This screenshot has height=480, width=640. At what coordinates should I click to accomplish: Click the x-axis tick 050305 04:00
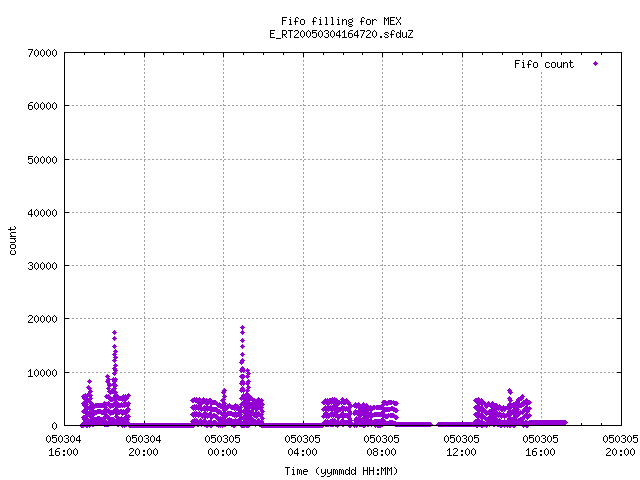tap(302, 446)
